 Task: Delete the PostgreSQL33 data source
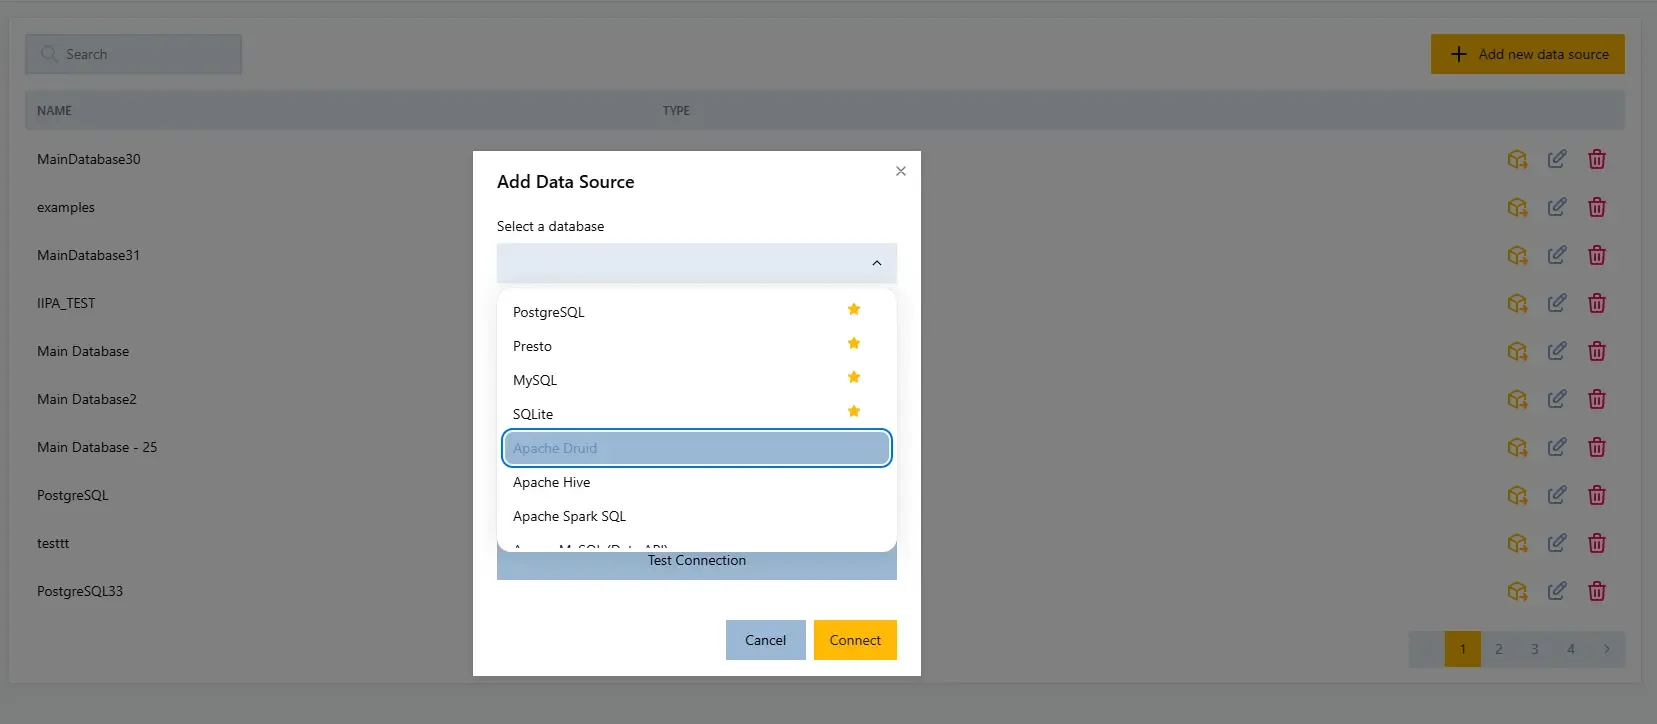tap(1597, 591)
